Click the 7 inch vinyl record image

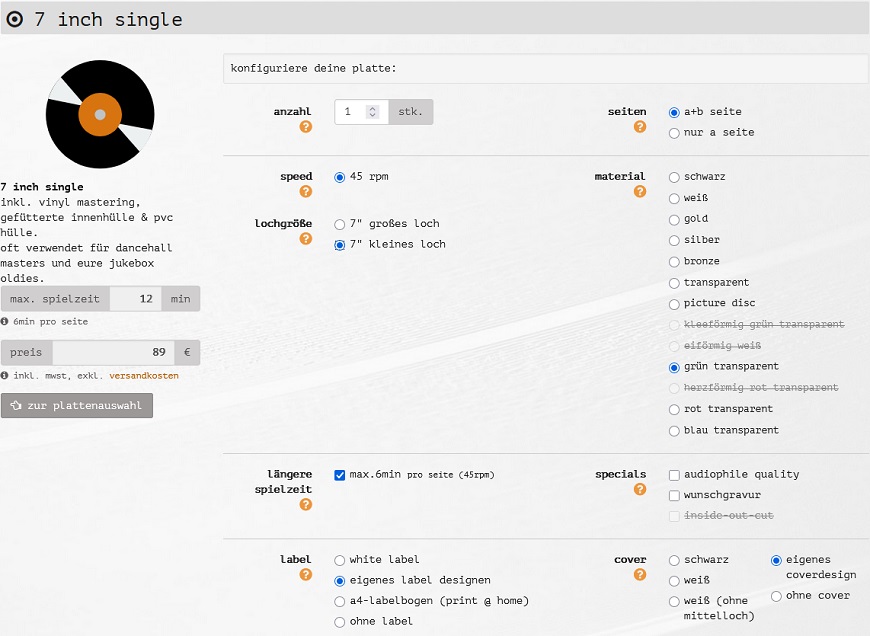(100, 114)
